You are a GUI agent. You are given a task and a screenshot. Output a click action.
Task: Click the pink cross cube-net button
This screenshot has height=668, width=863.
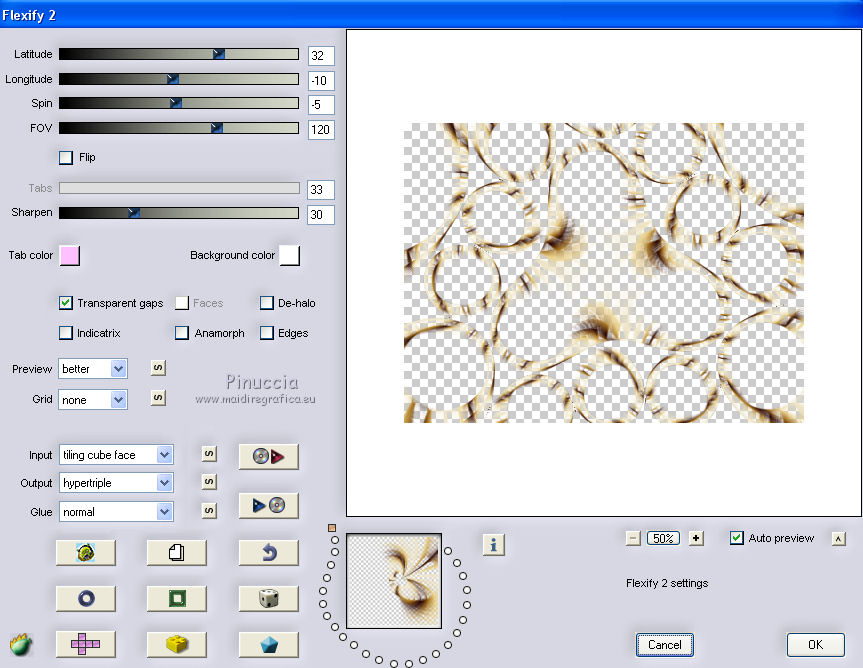click(86, 644)
